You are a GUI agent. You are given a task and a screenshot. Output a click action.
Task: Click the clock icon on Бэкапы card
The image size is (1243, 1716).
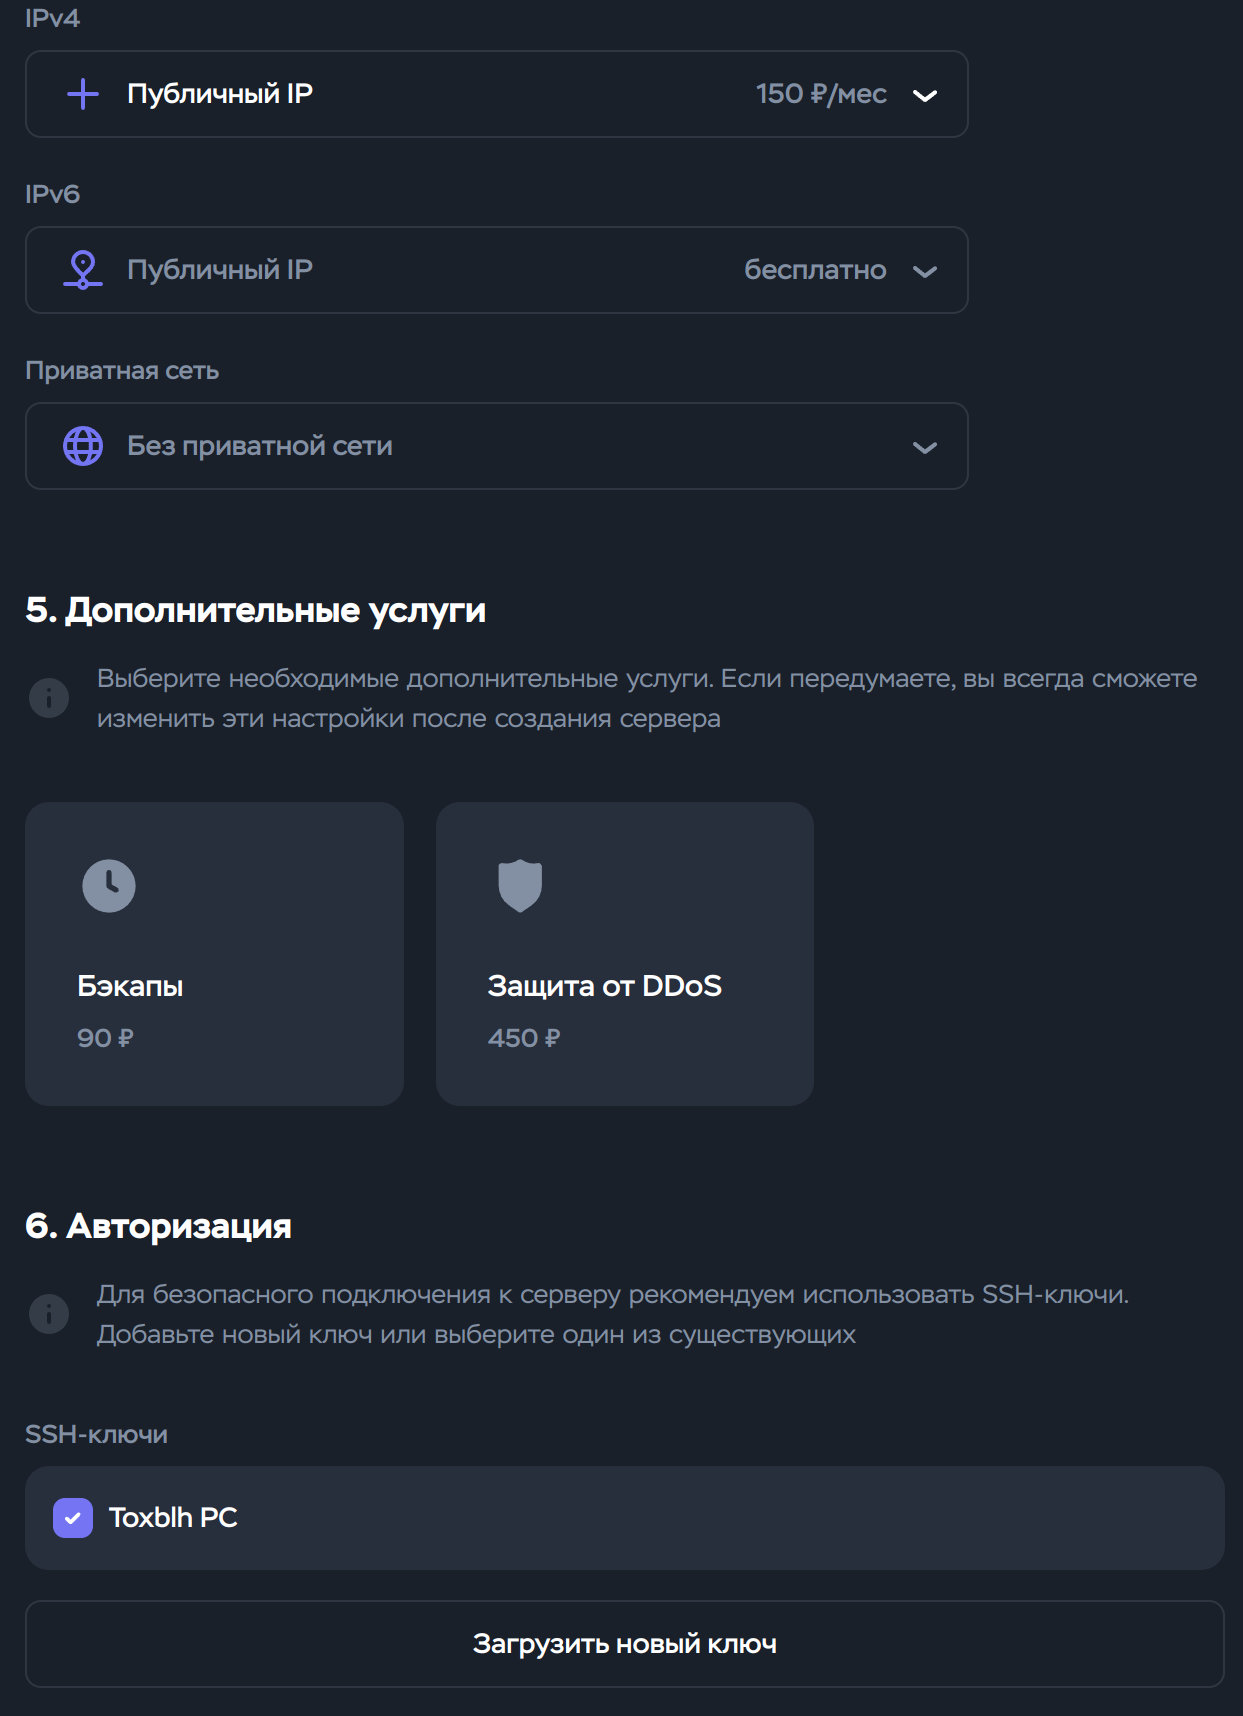[x=109, y=886]
